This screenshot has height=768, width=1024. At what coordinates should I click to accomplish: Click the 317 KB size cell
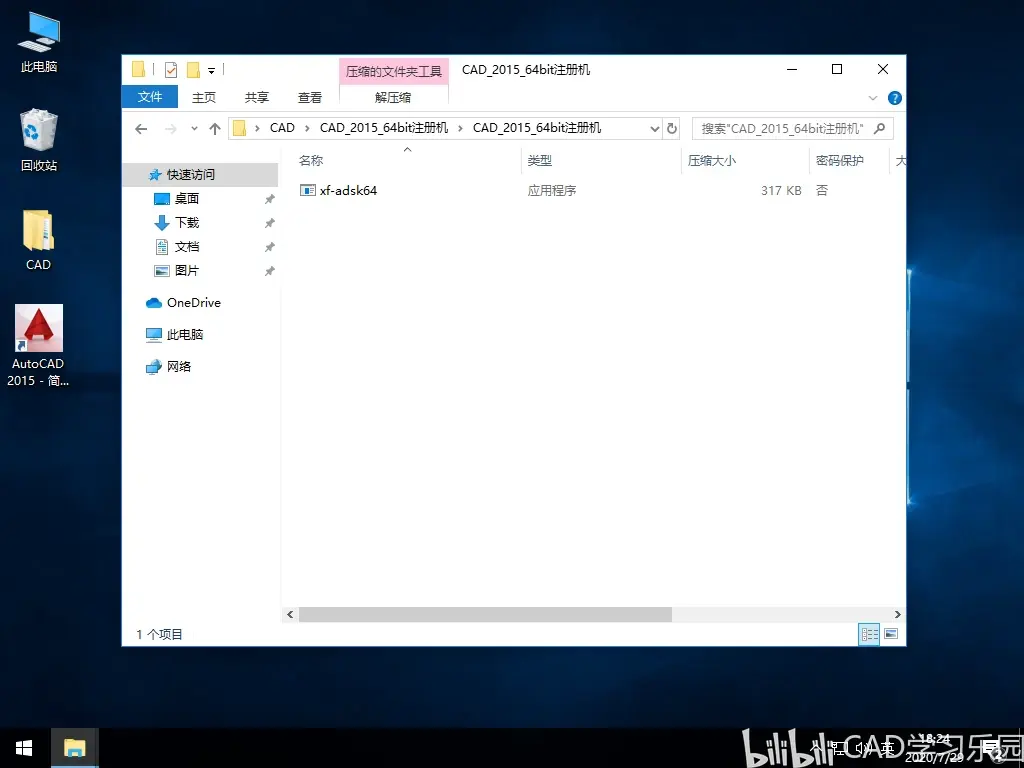pos(781,191)
